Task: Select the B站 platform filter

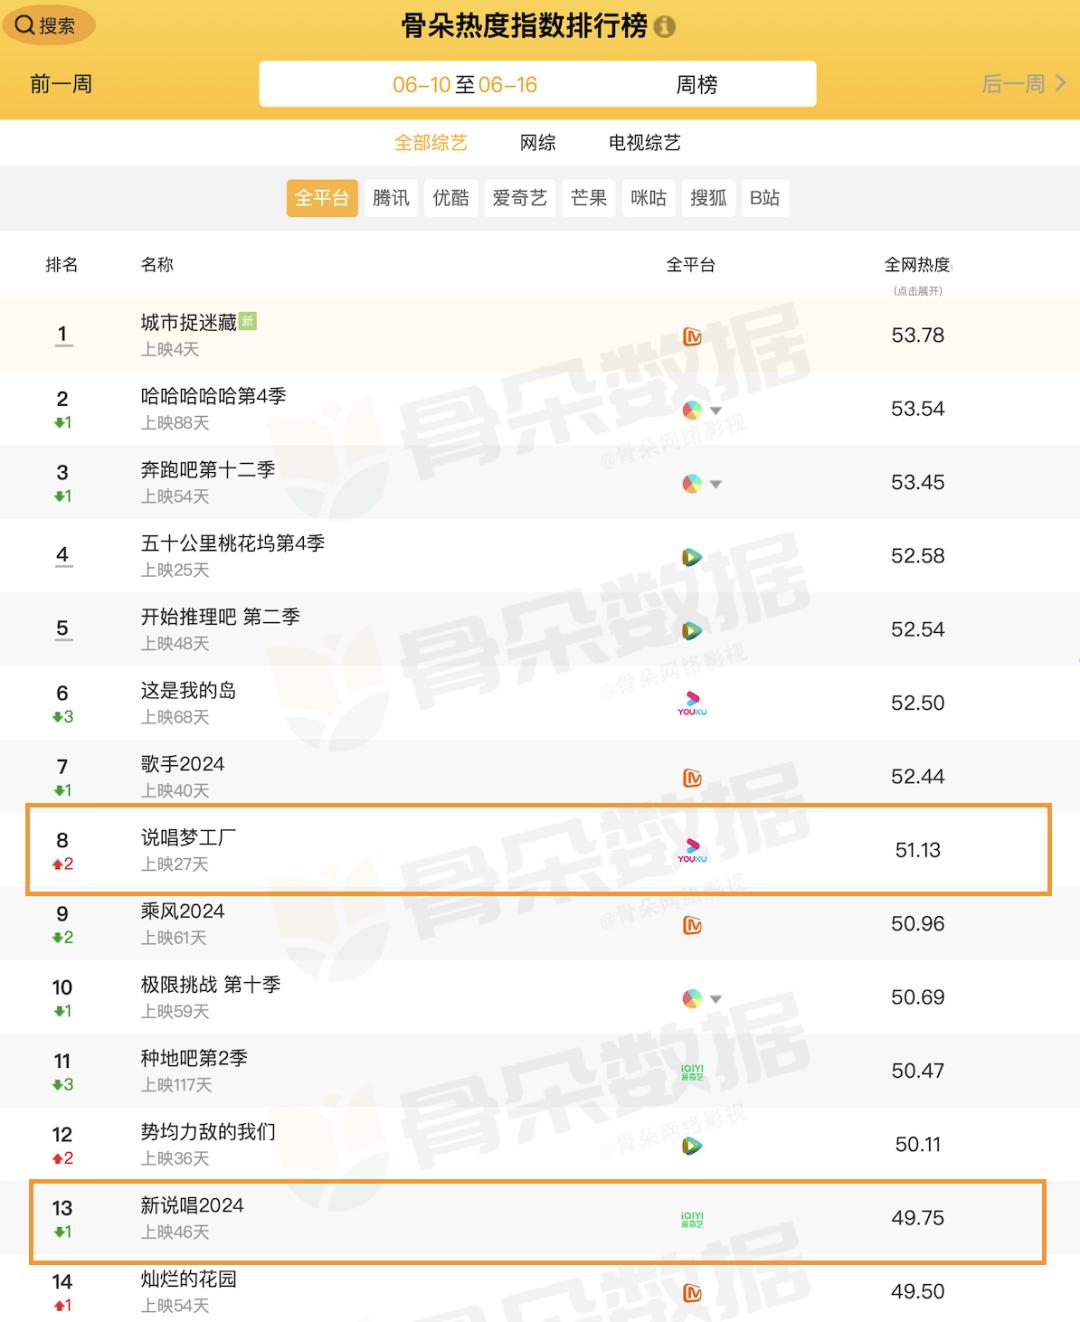Action: tap(765, 198)
